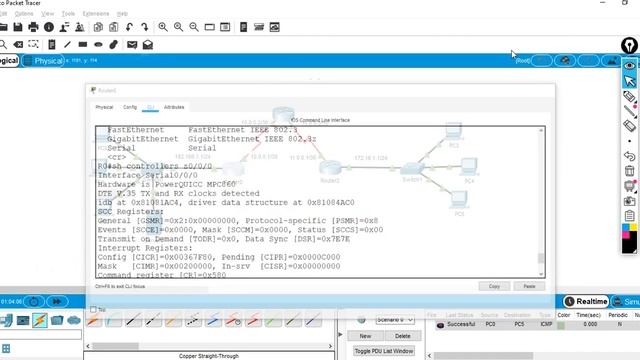
Task: Click the camera icon in right palette
Action: [629, 201]
